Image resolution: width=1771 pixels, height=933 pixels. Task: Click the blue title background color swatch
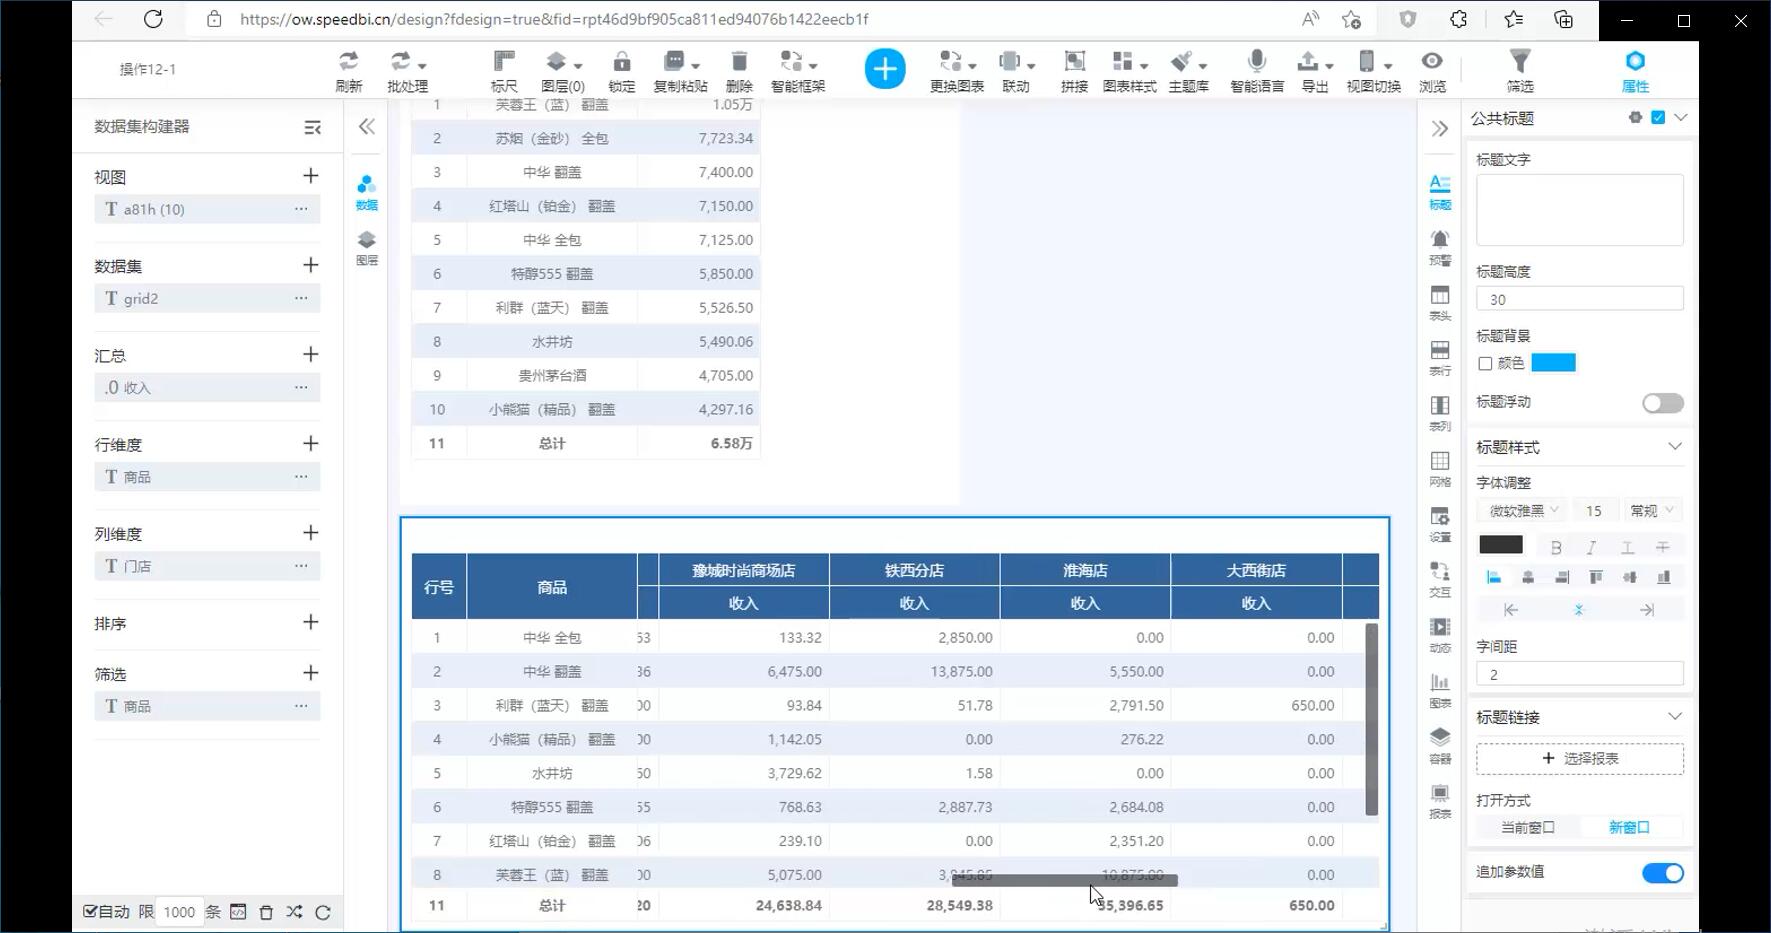point(1553,363)
